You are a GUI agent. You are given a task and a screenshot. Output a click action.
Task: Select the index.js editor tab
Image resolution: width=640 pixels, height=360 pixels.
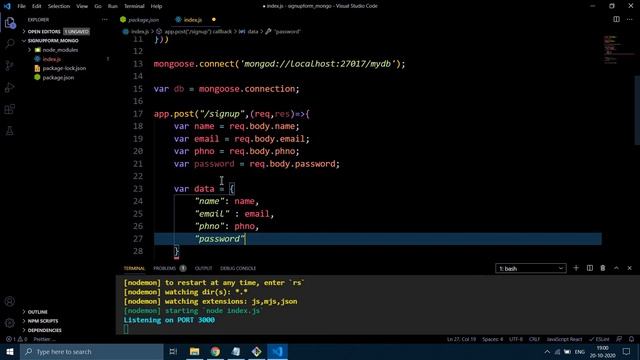point(192,20)
